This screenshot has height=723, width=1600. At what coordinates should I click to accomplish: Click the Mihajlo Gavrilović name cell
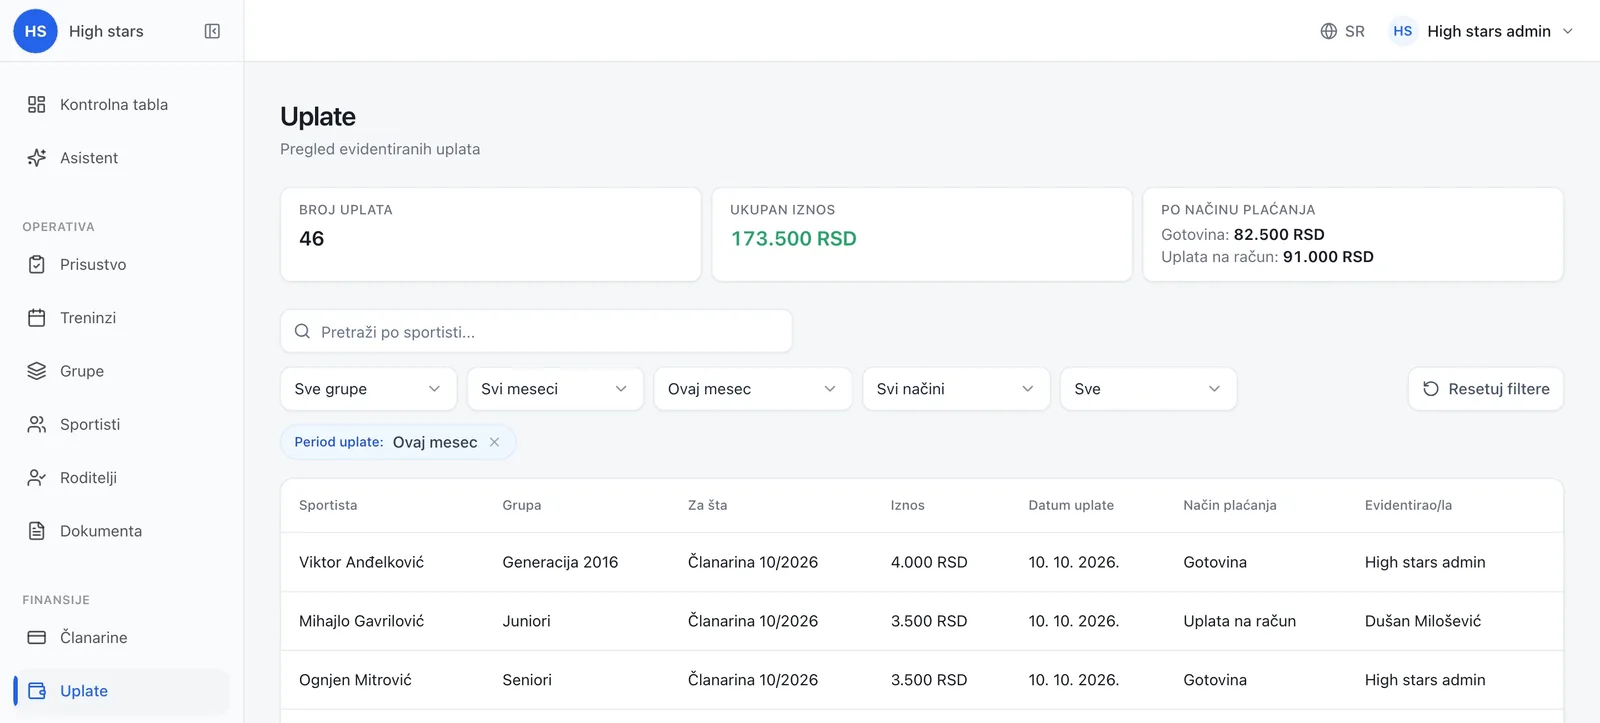361,621
